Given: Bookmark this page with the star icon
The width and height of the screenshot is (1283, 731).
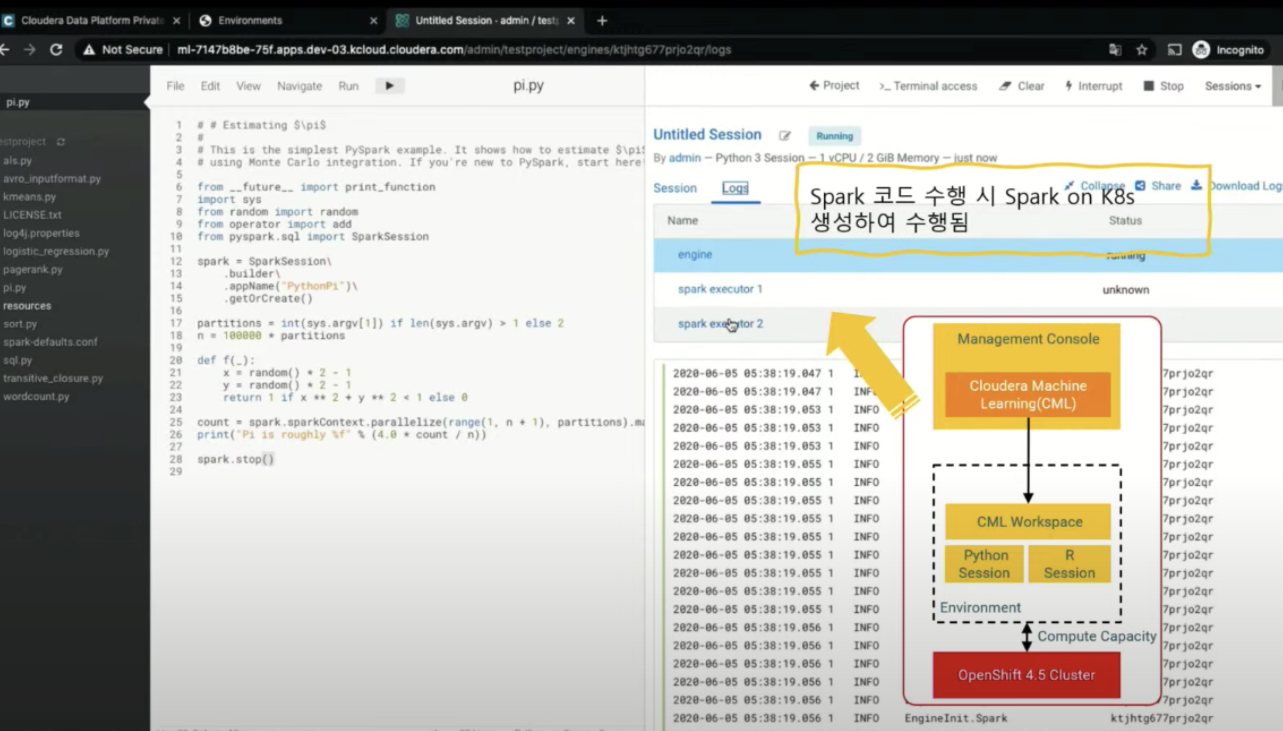Looking at the screenshot, I should click(1142, 50).
